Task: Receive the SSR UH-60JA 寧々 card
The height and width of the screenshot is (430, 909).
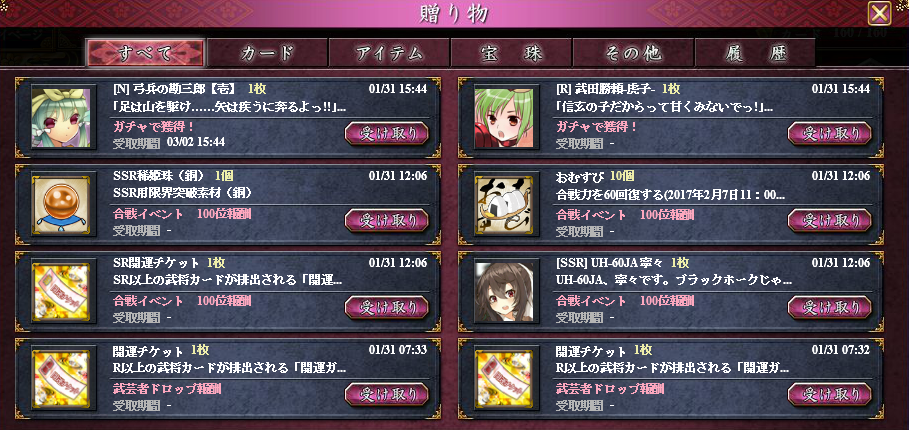Action: pyautogui.click(x=829, y=308)
